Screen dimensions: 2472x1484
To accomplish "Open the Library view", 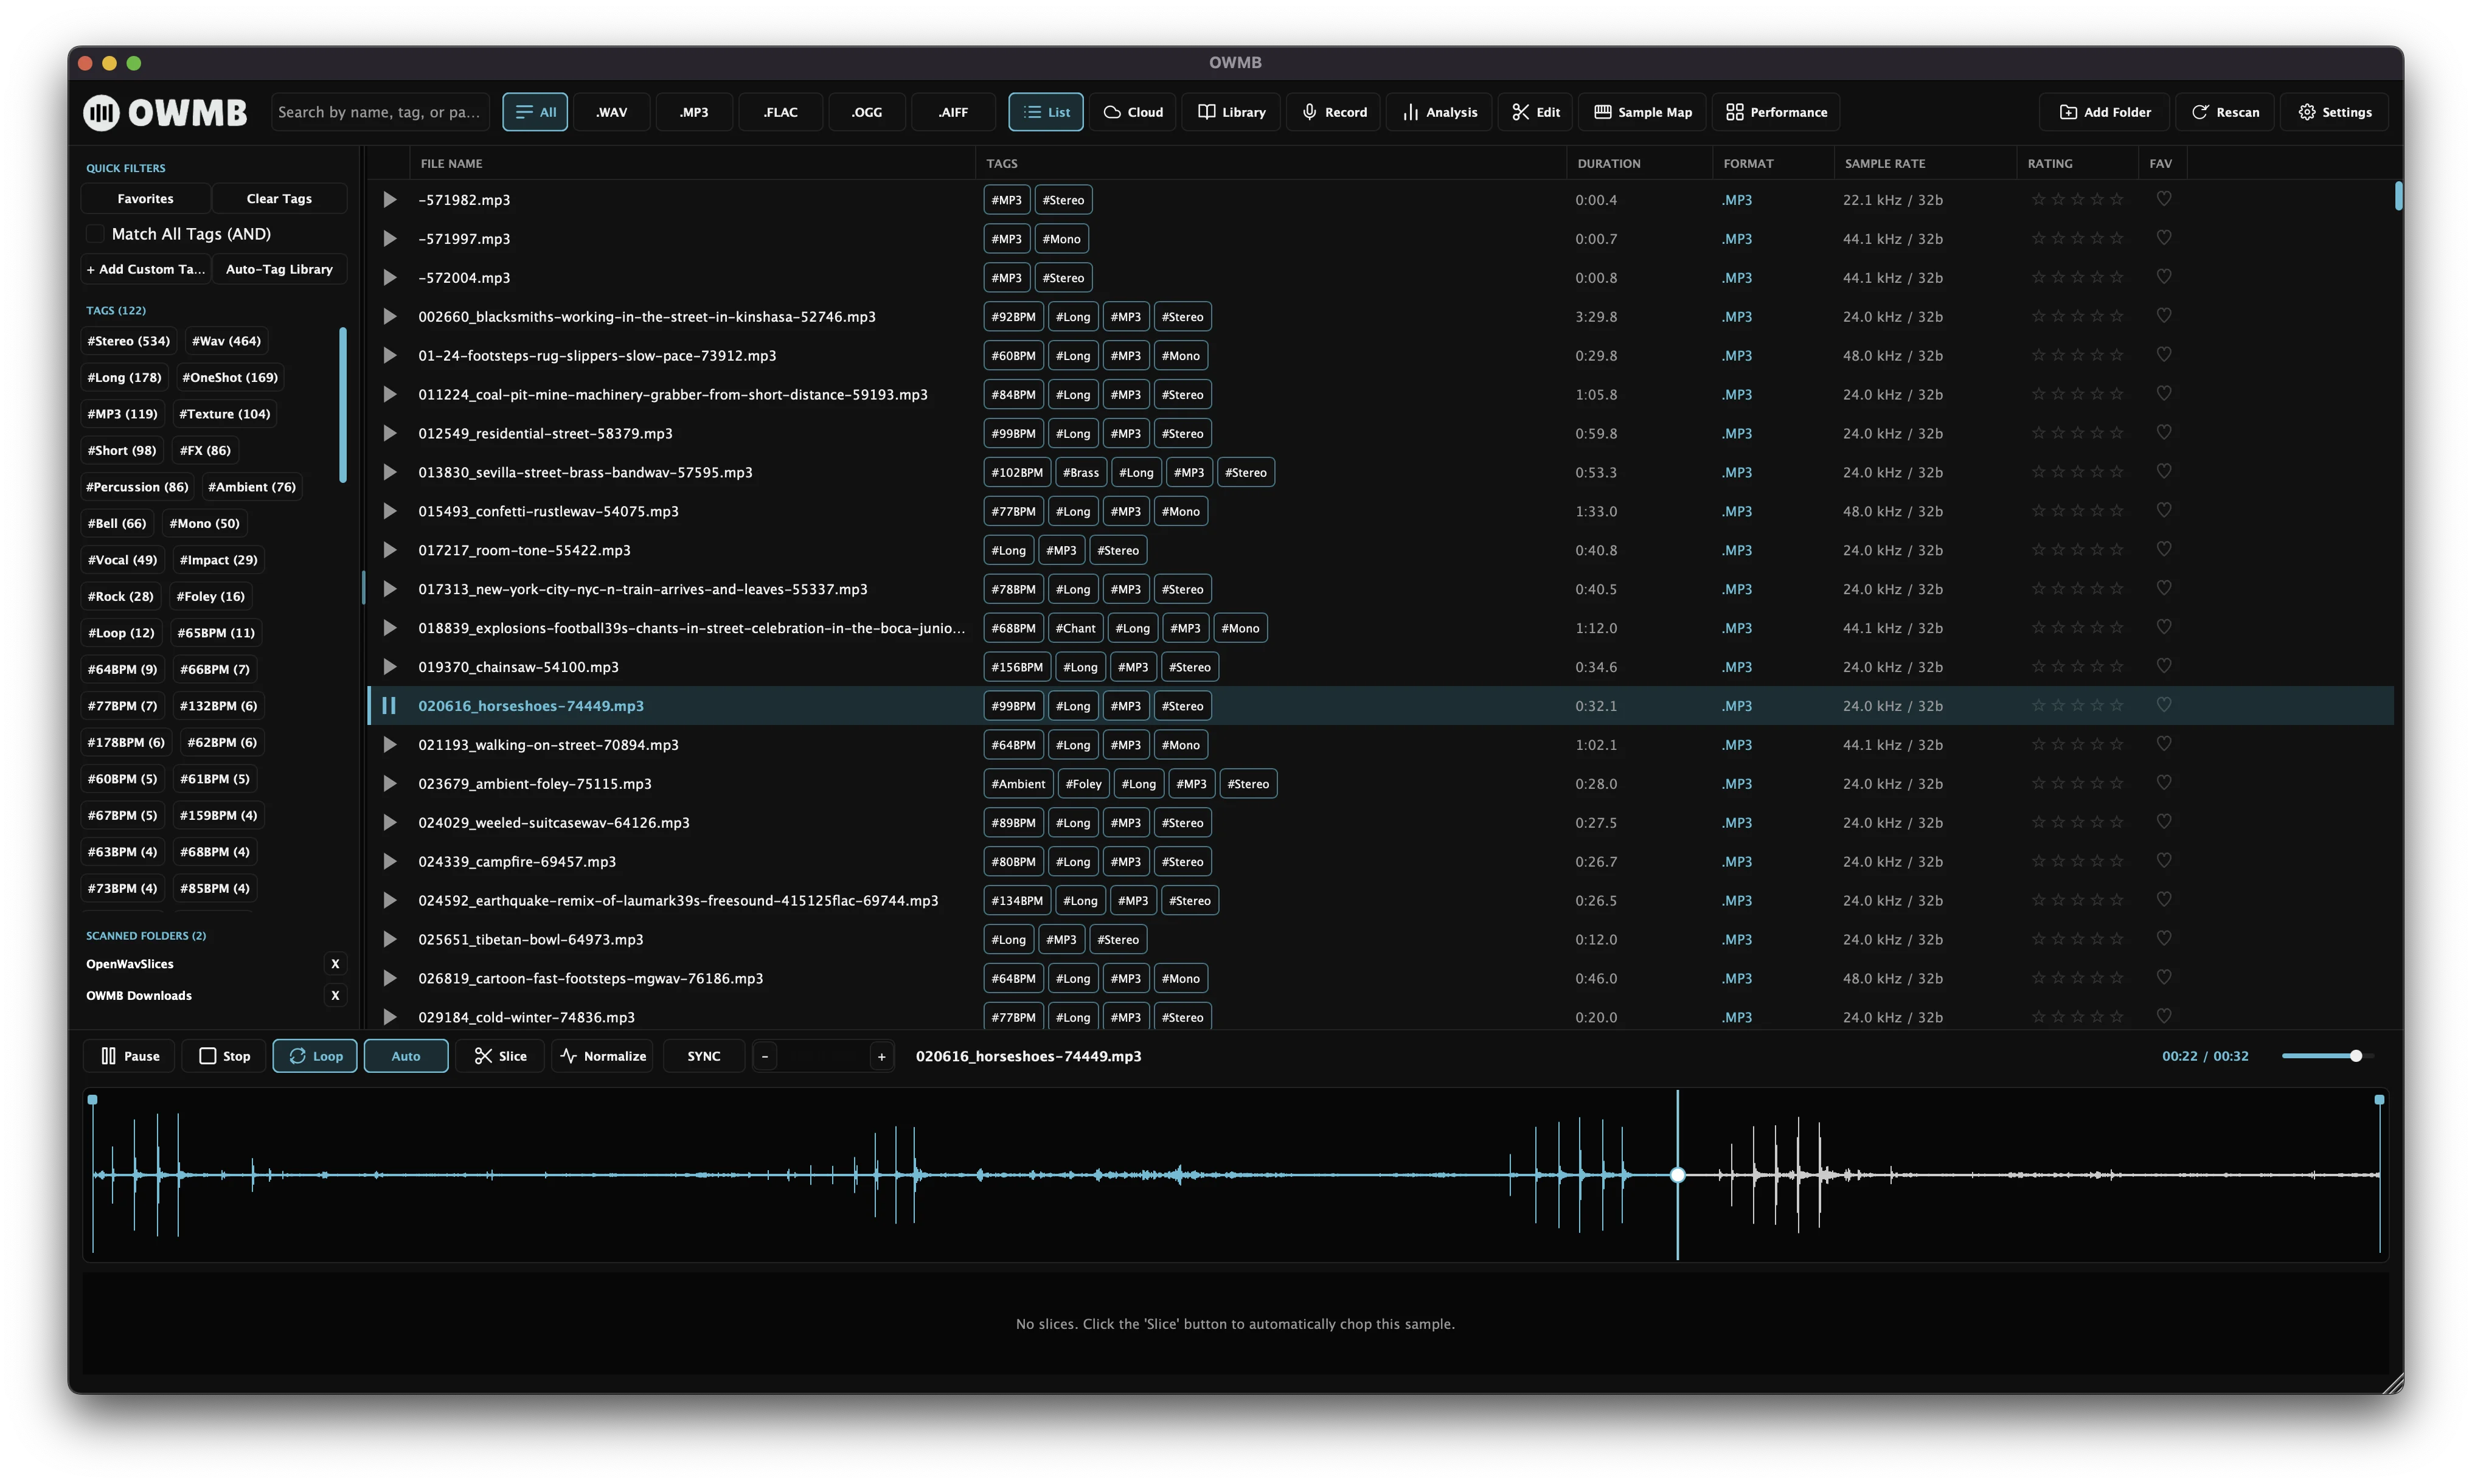I will 1232,112.
